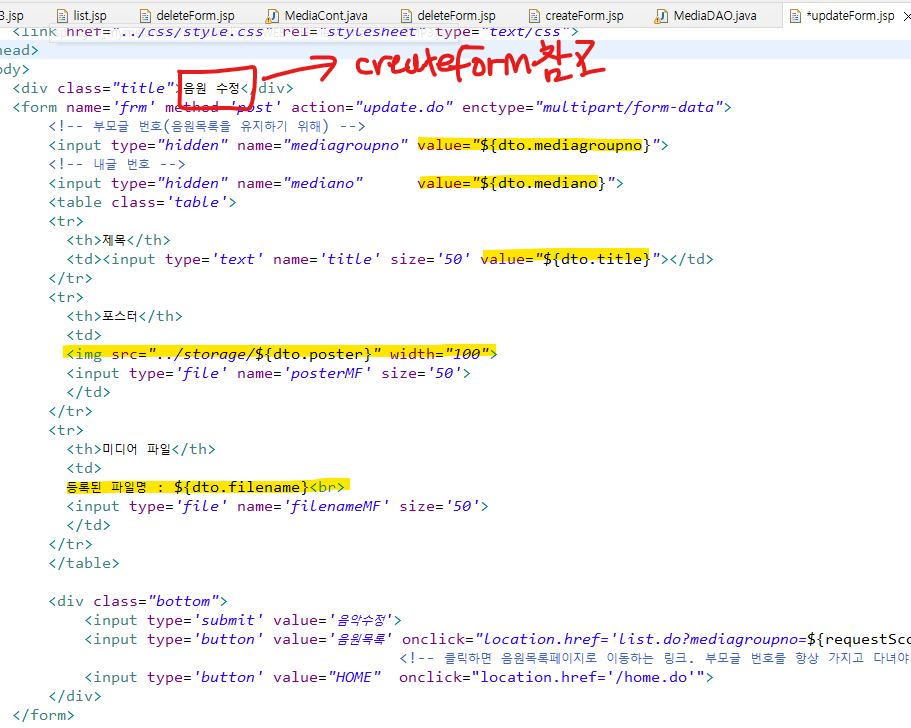The image size is (911, 728).
Task: Click the input type='text' name='title' line
Action: [390, 259]
